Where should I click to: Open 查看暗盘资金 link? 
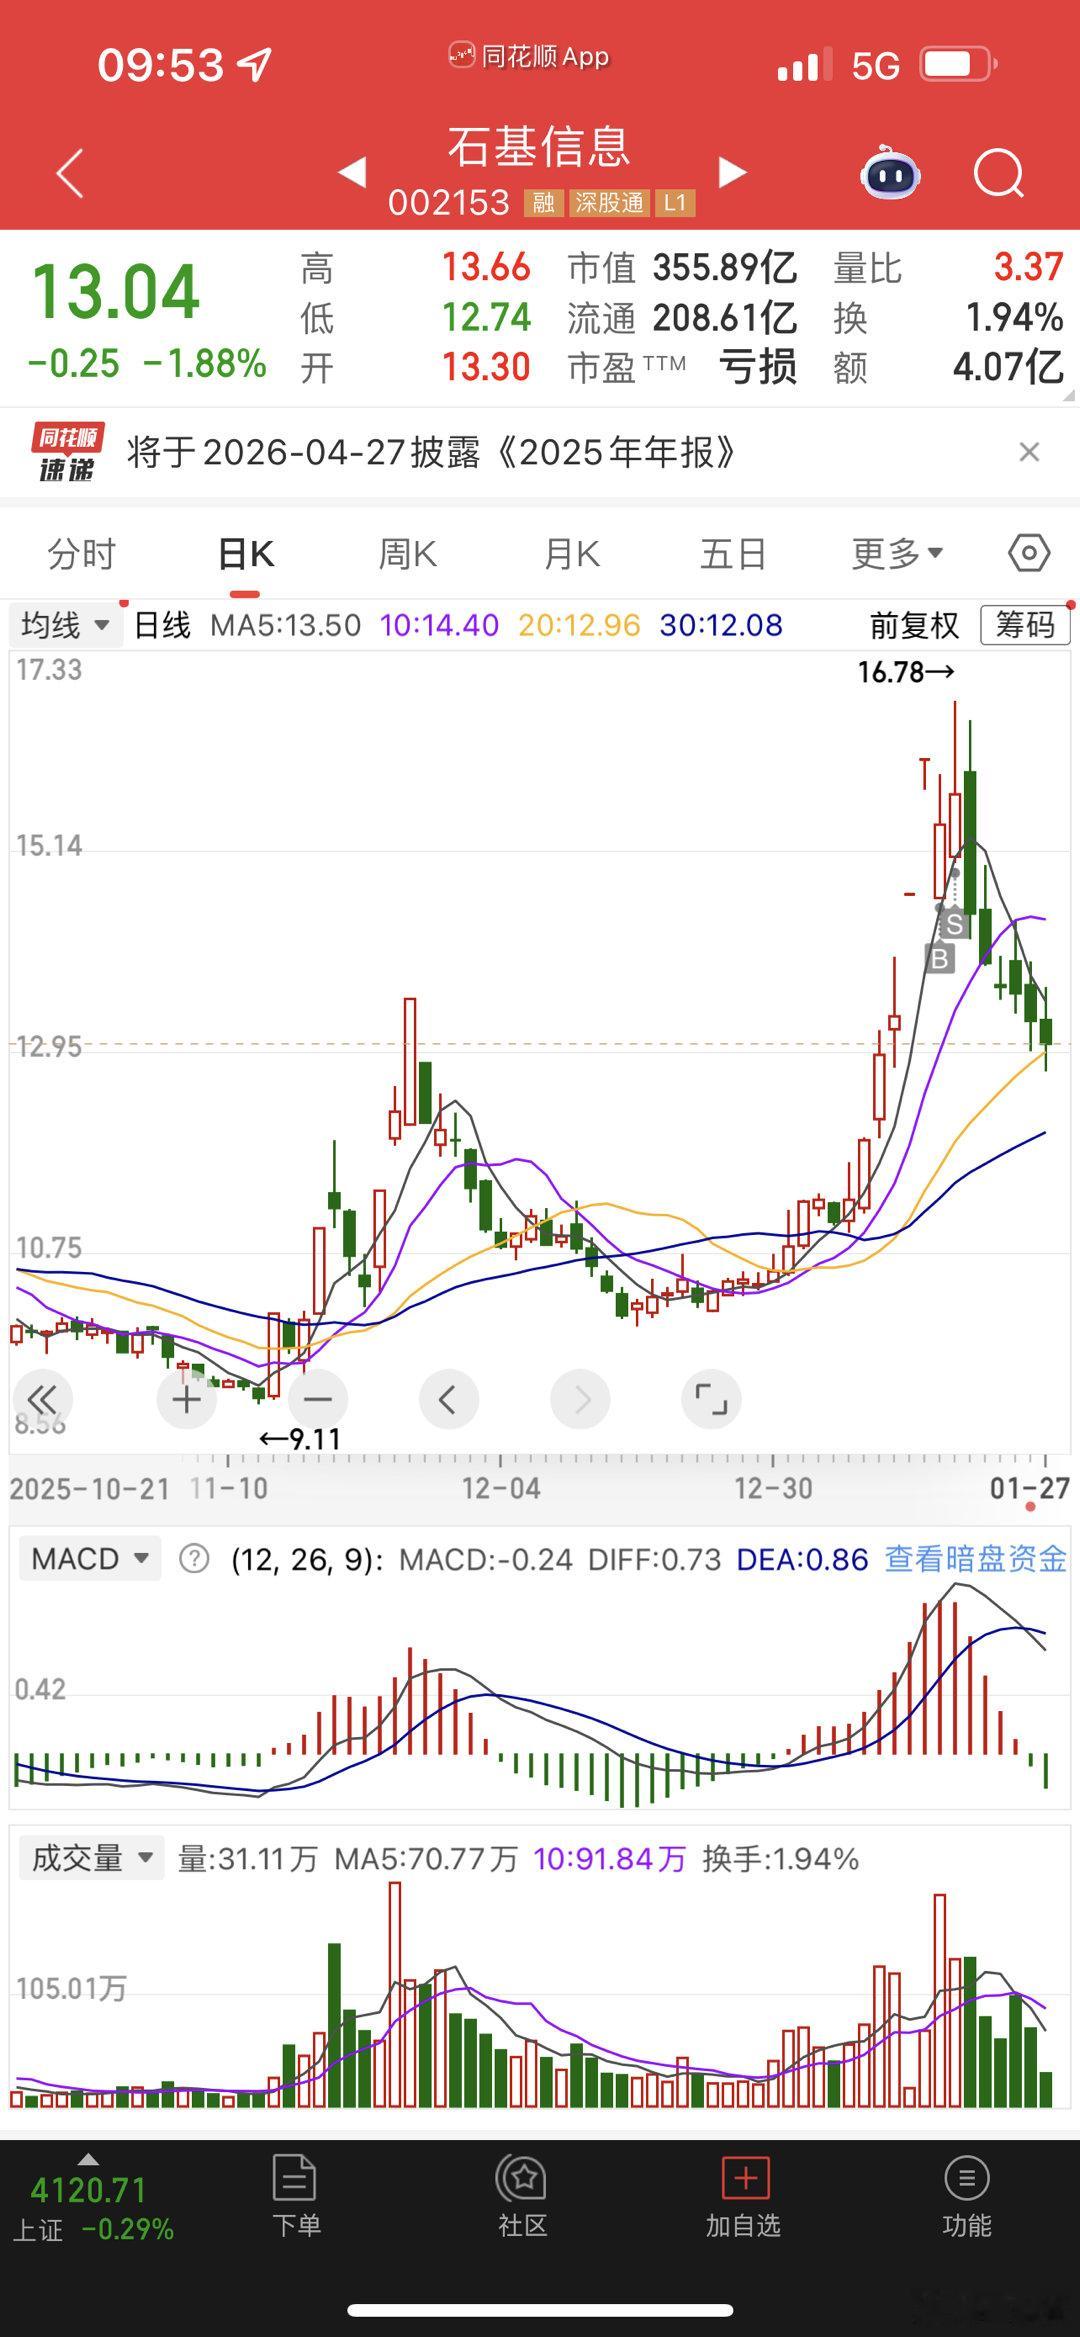pos(976,1559)
